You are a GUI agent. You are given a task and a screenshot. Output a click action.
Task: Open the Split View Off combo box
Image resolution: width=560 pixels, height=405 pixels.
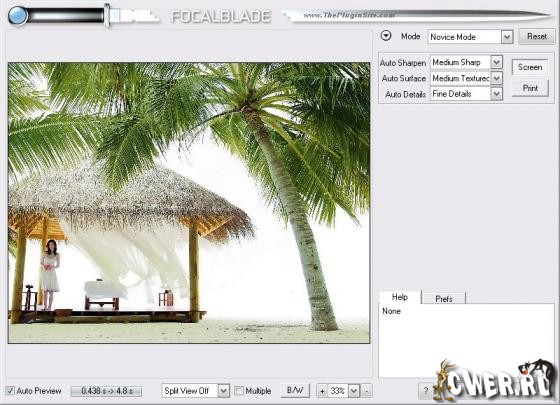click(x=195, y=391)
